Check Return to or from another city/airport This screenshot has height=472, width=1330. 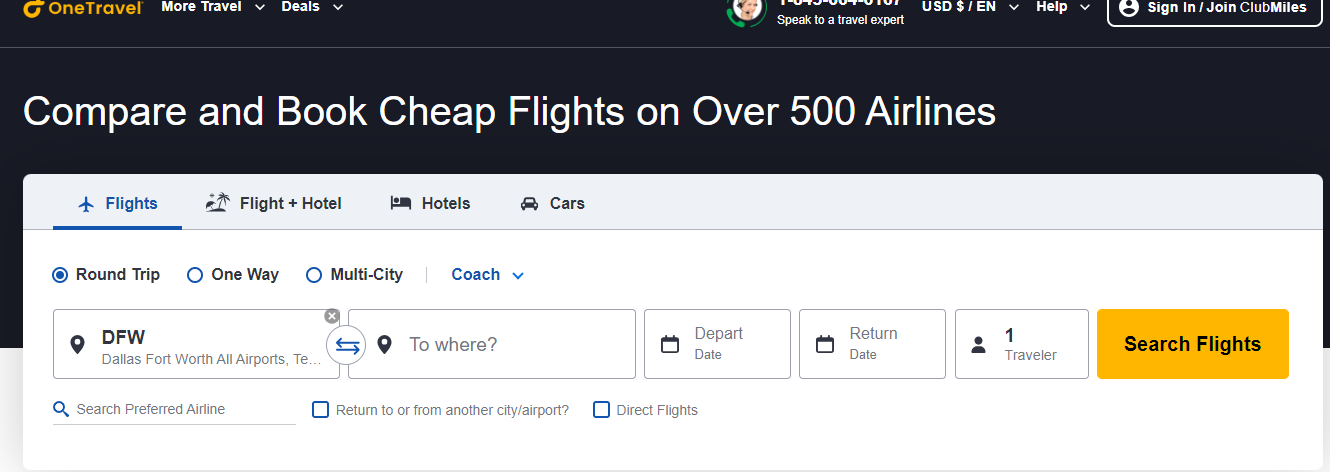pyautogui.click(x=321, y=409)
